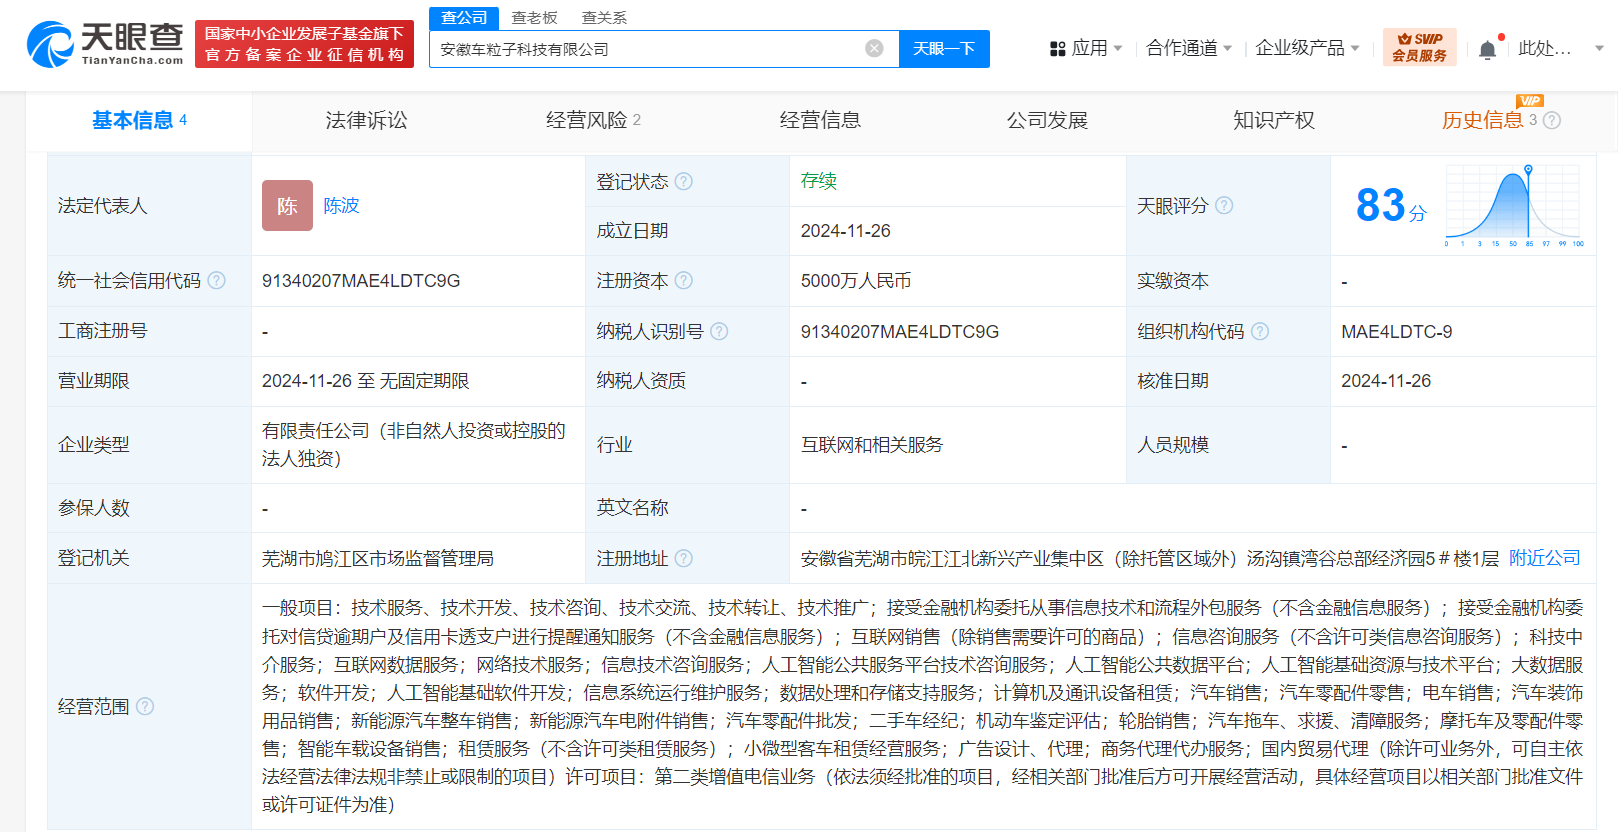Open the 知识产权 tab
1618x832 pixels.
(x=1273, y=120)
